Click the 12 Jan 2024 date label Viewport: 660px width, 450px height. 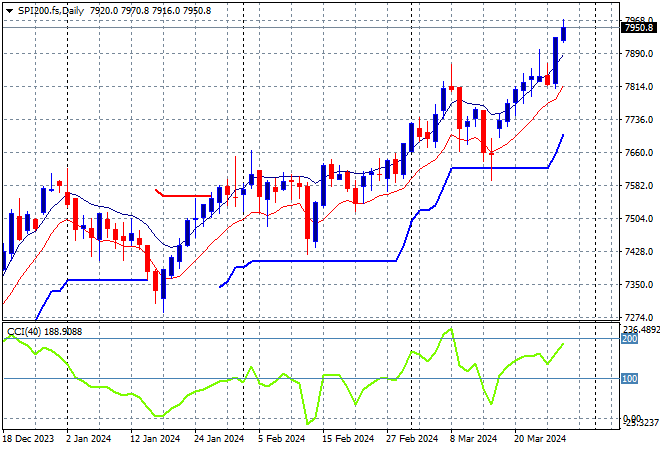pyautogui.click(x=155, y=439)
